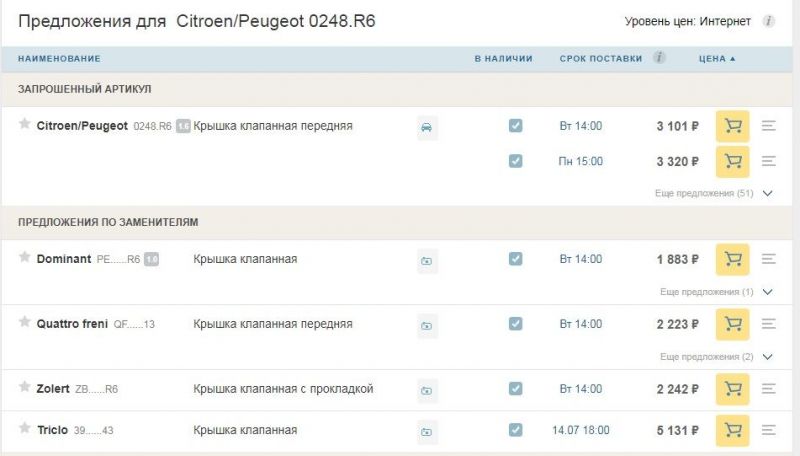
Task: Add Citroen/Peugeot 3 101 ₽ offer to cart
Action: (x=732, y=126)
